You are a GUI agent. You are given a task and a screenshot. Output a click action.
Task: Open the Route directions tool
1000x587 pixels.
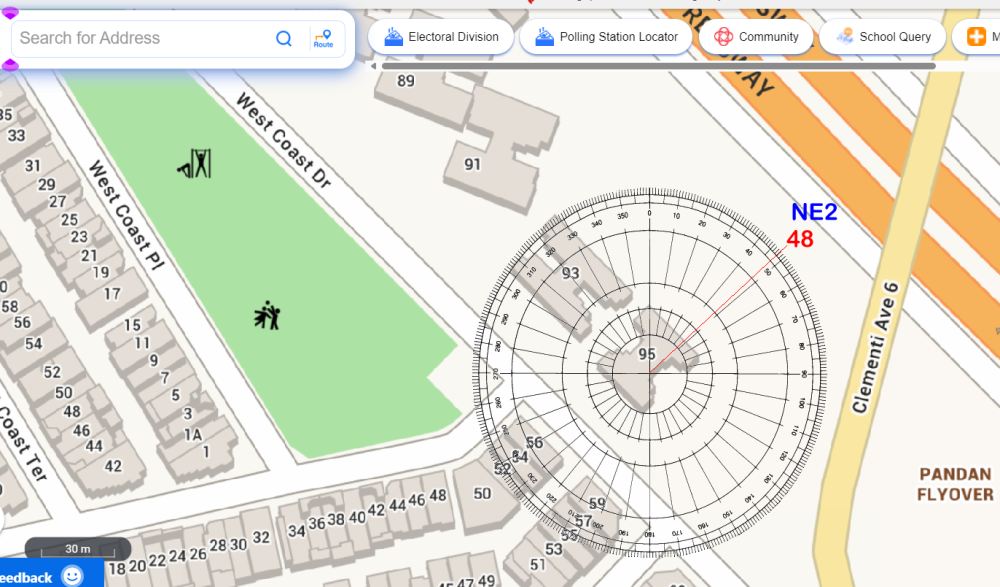tap(323, 39)
